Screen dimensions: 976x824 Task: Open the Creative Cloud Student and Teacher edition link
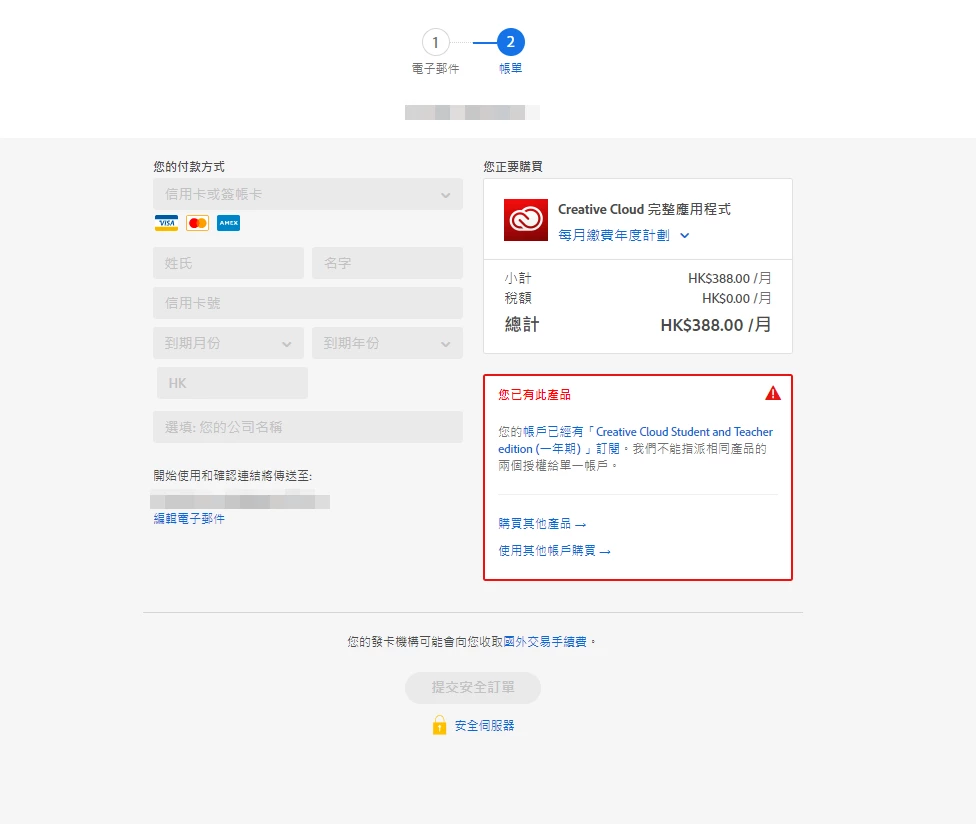pyautogui.click(x=635, y=440)
